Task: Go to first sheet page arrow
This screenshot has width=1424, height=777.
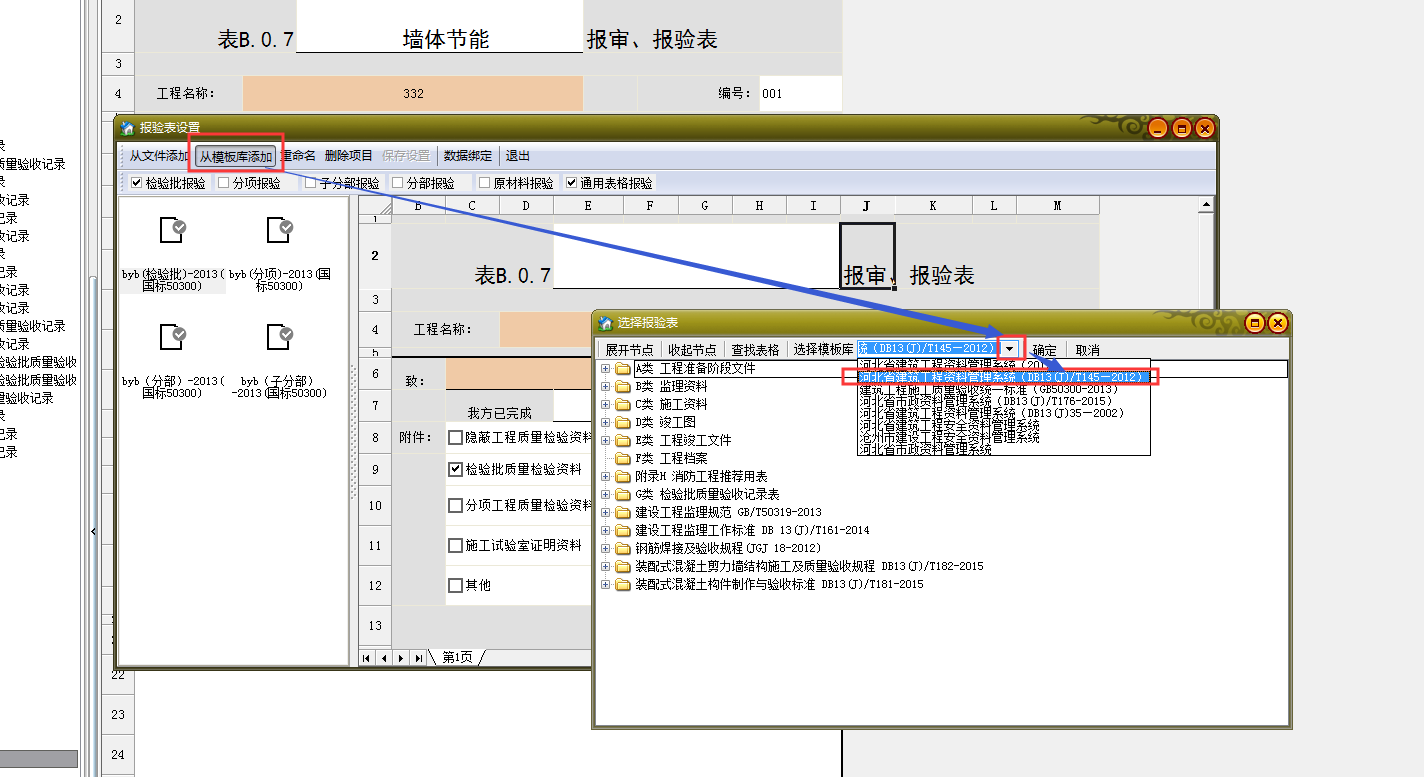Action: pyautogui.click(x=367, y=658)
